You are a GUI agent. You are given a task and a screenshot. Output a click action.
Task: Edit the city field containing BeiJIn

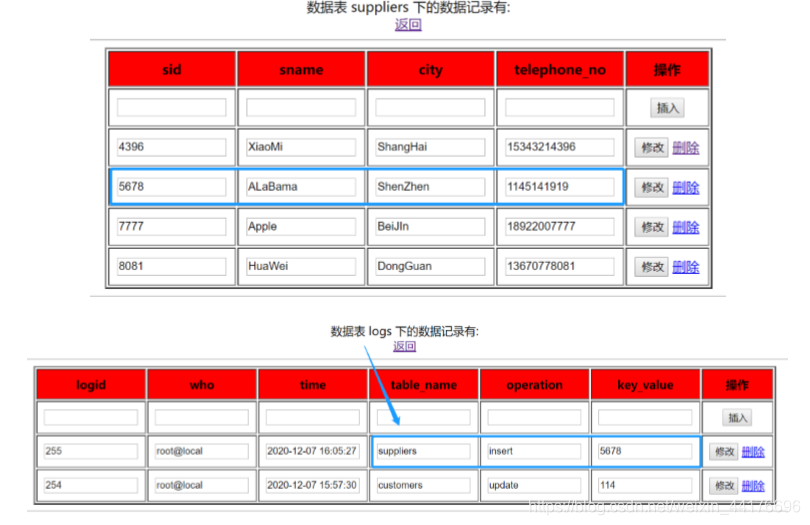430,226
